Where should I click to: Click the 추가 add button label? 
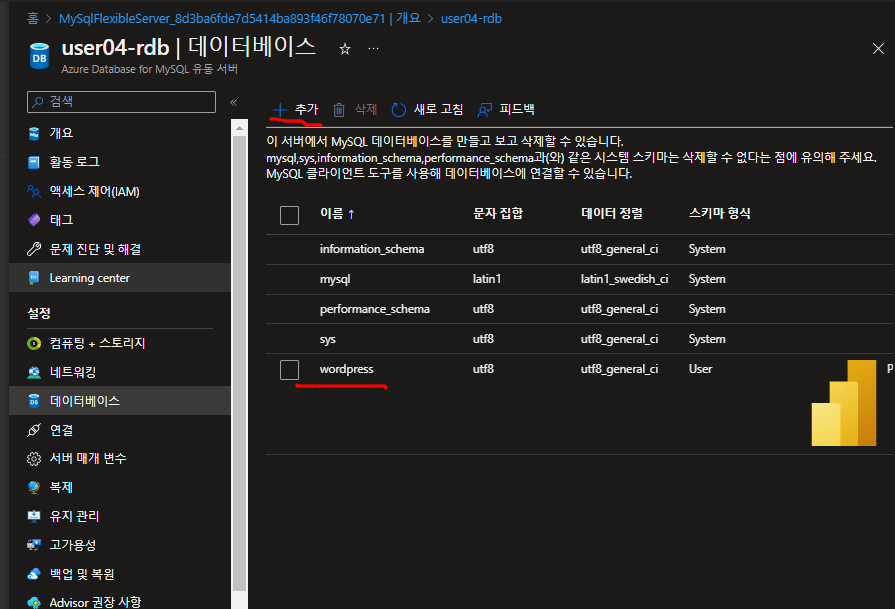coord(307,109)
